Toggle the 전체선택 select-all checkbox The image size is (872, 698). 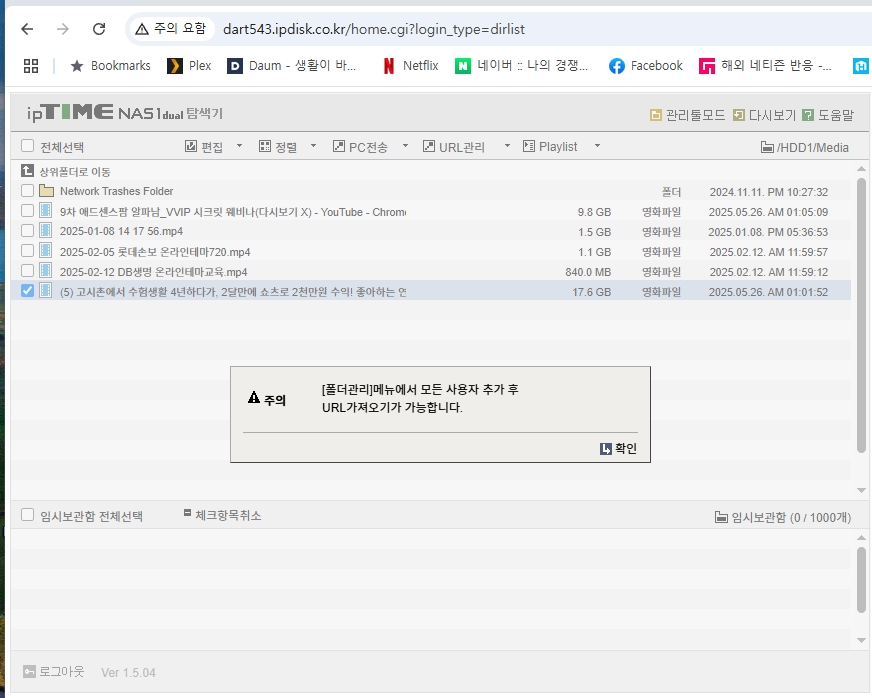[27, 146]
